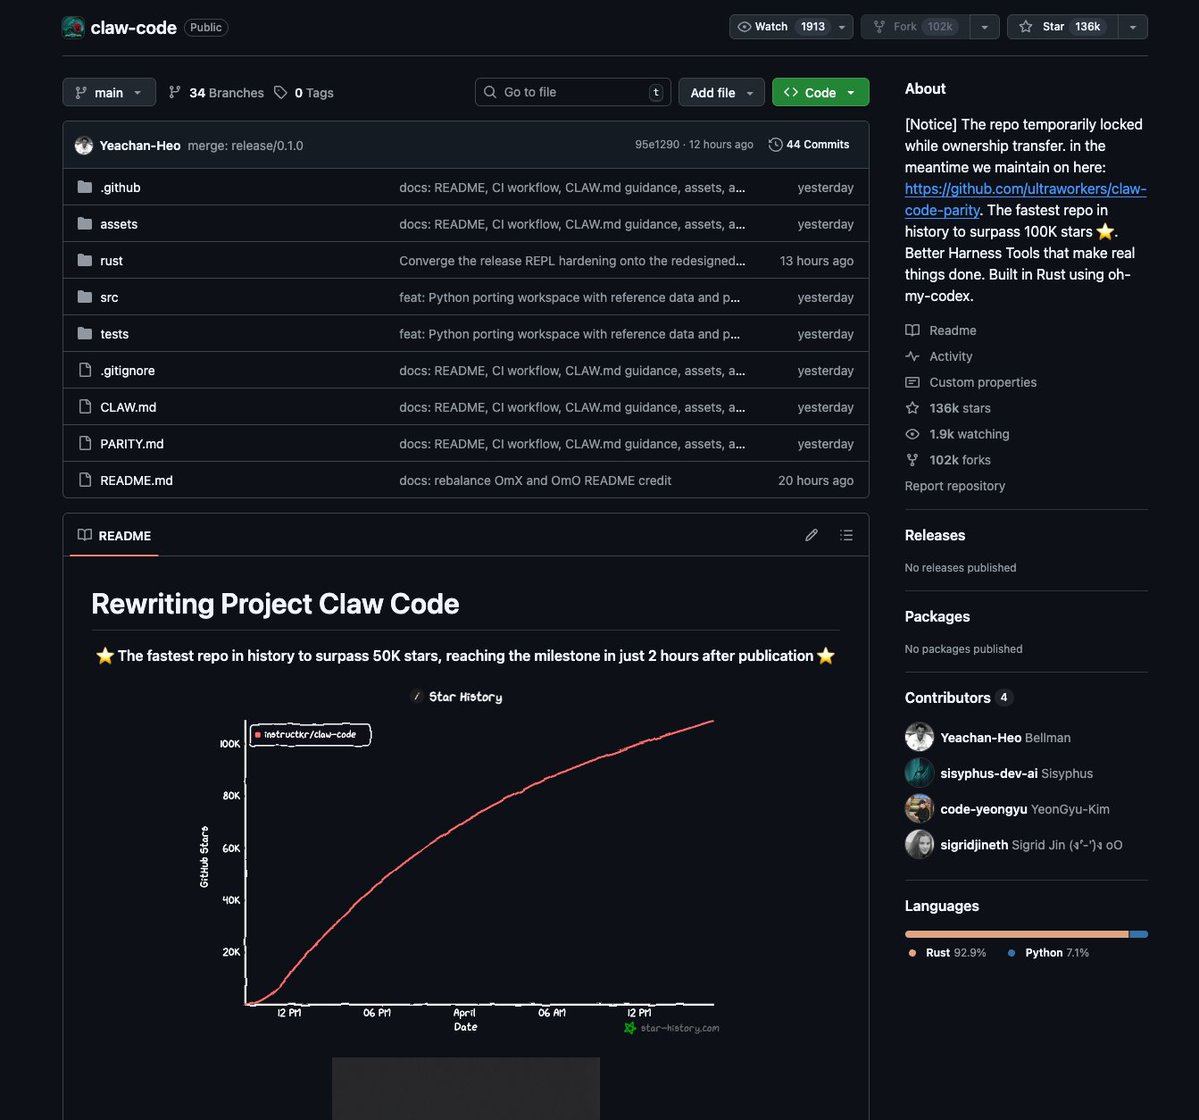Open the Fork options dropdown arrow
1199x1120 pixels.
[x=985, y=27]
